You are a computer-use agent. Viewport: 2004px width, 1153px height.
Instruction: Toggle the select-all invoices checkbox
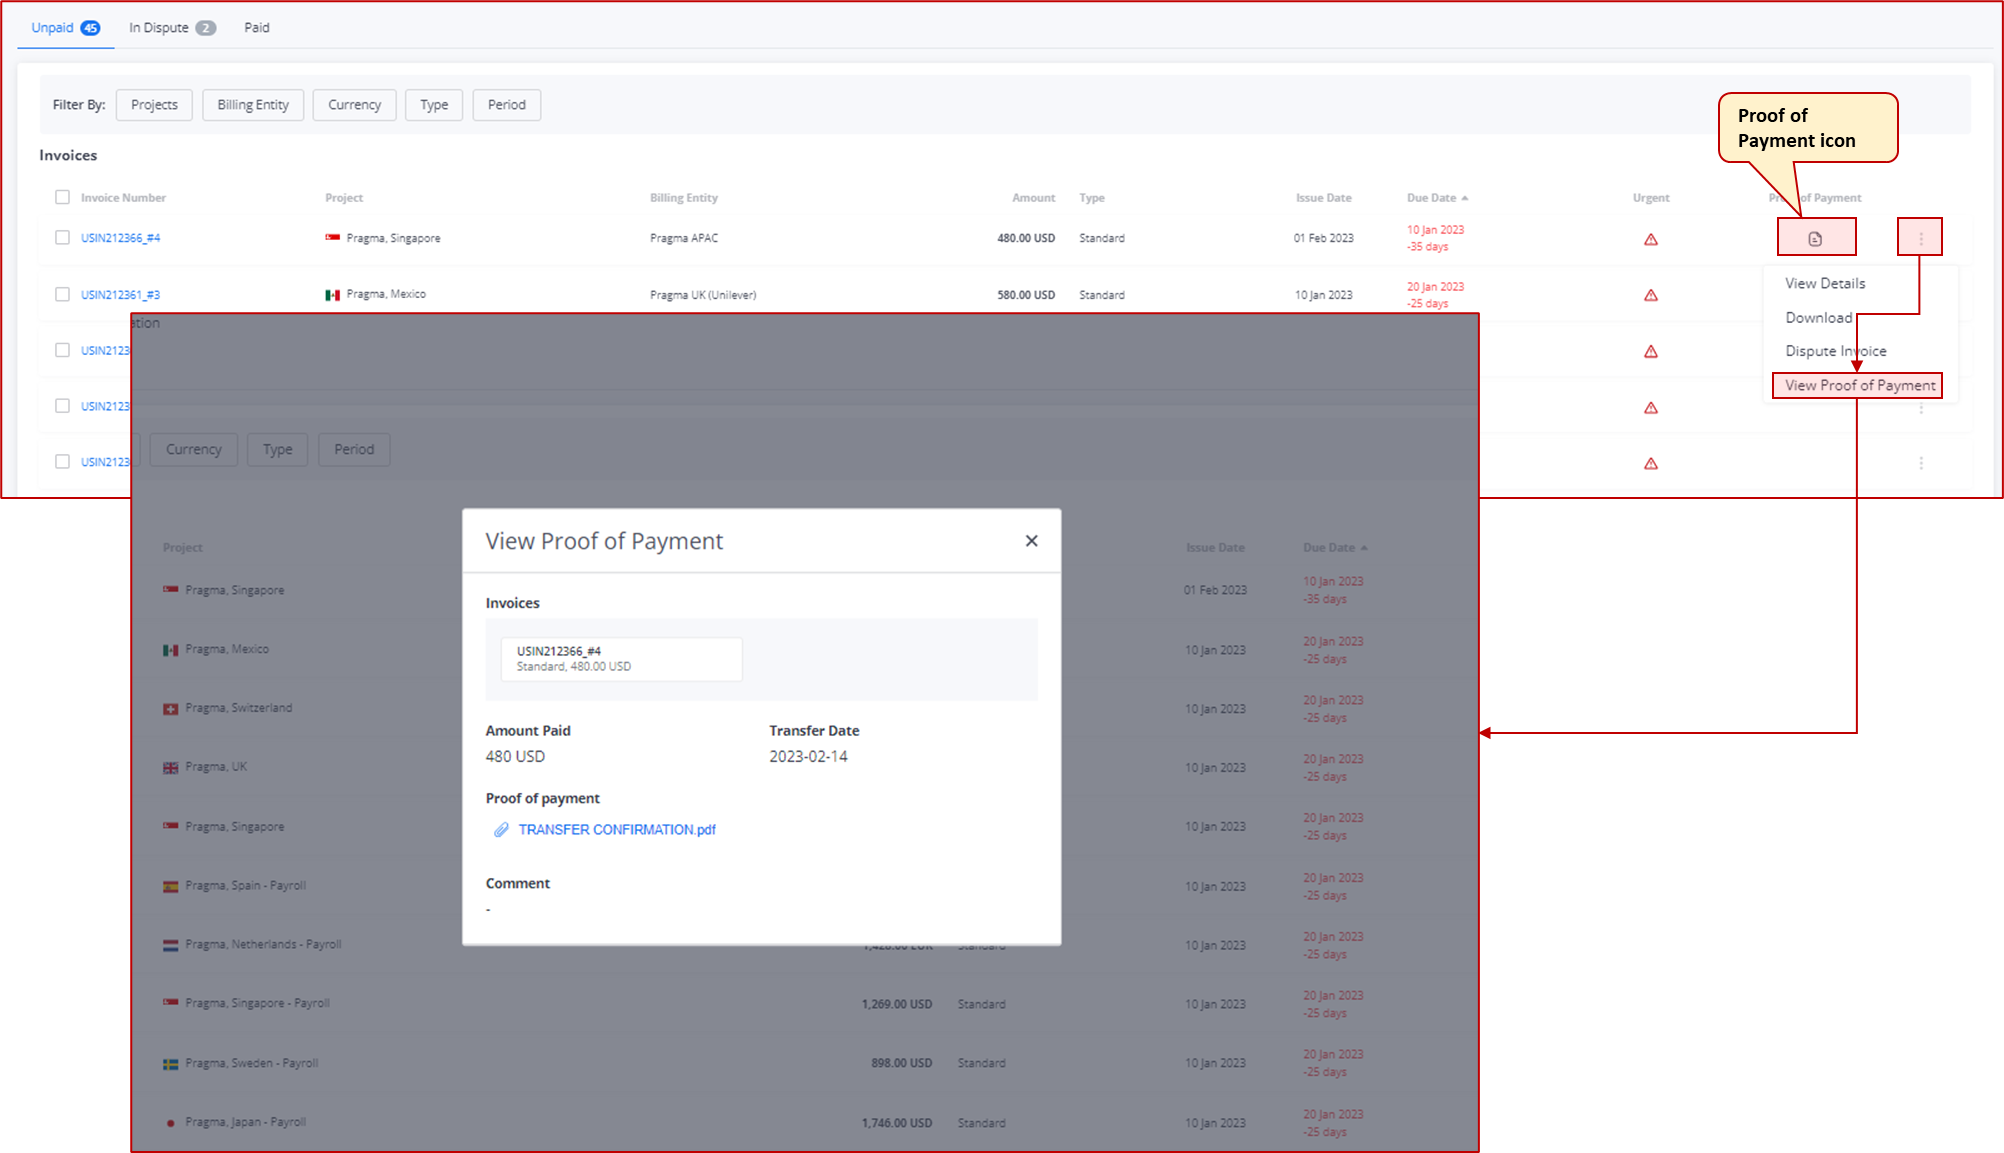click(x=62, y=197)
